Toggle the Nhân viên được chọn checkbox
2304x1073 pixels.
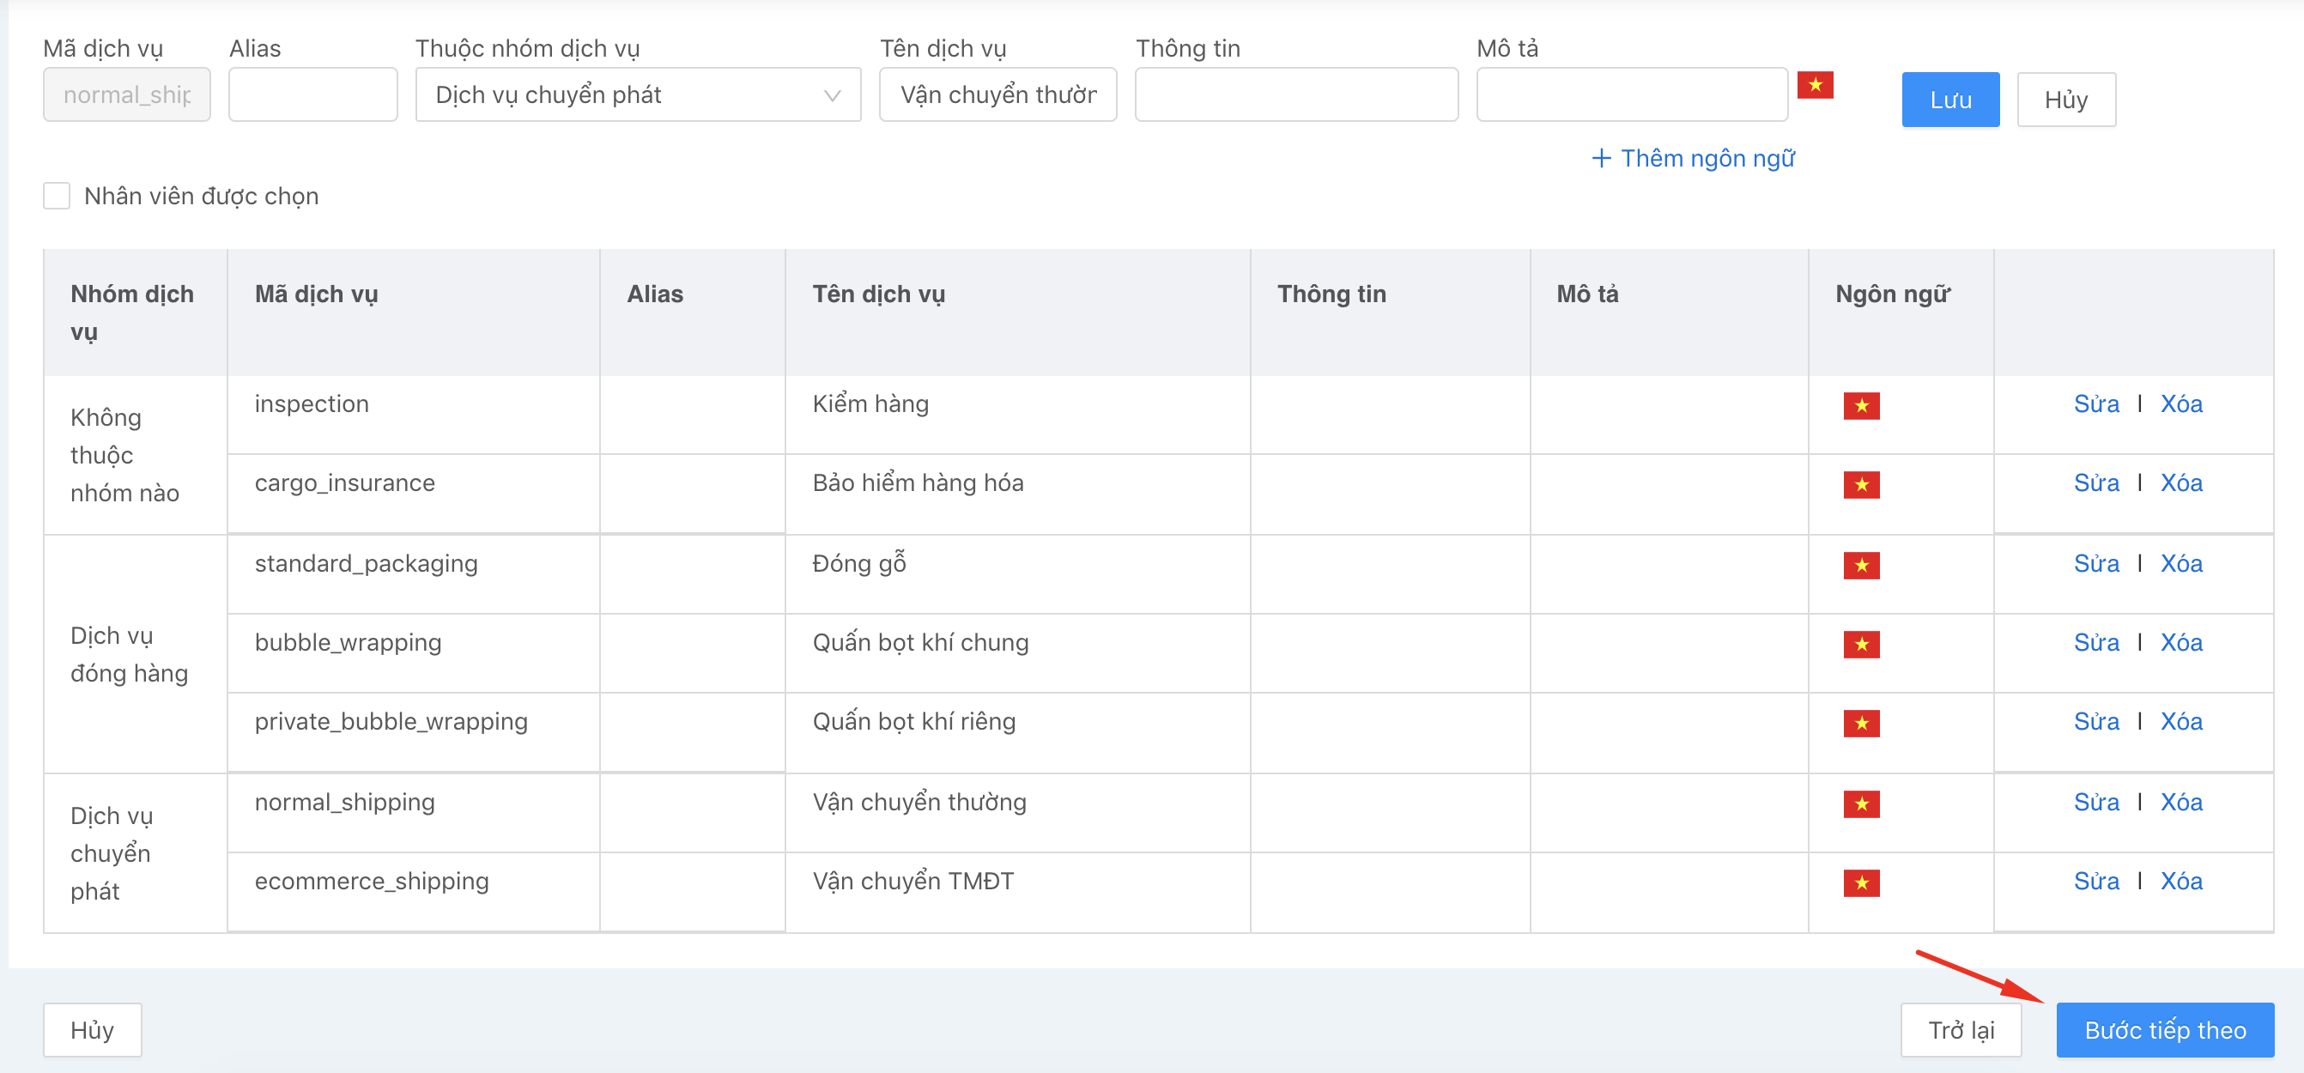[x=57, y=196]
